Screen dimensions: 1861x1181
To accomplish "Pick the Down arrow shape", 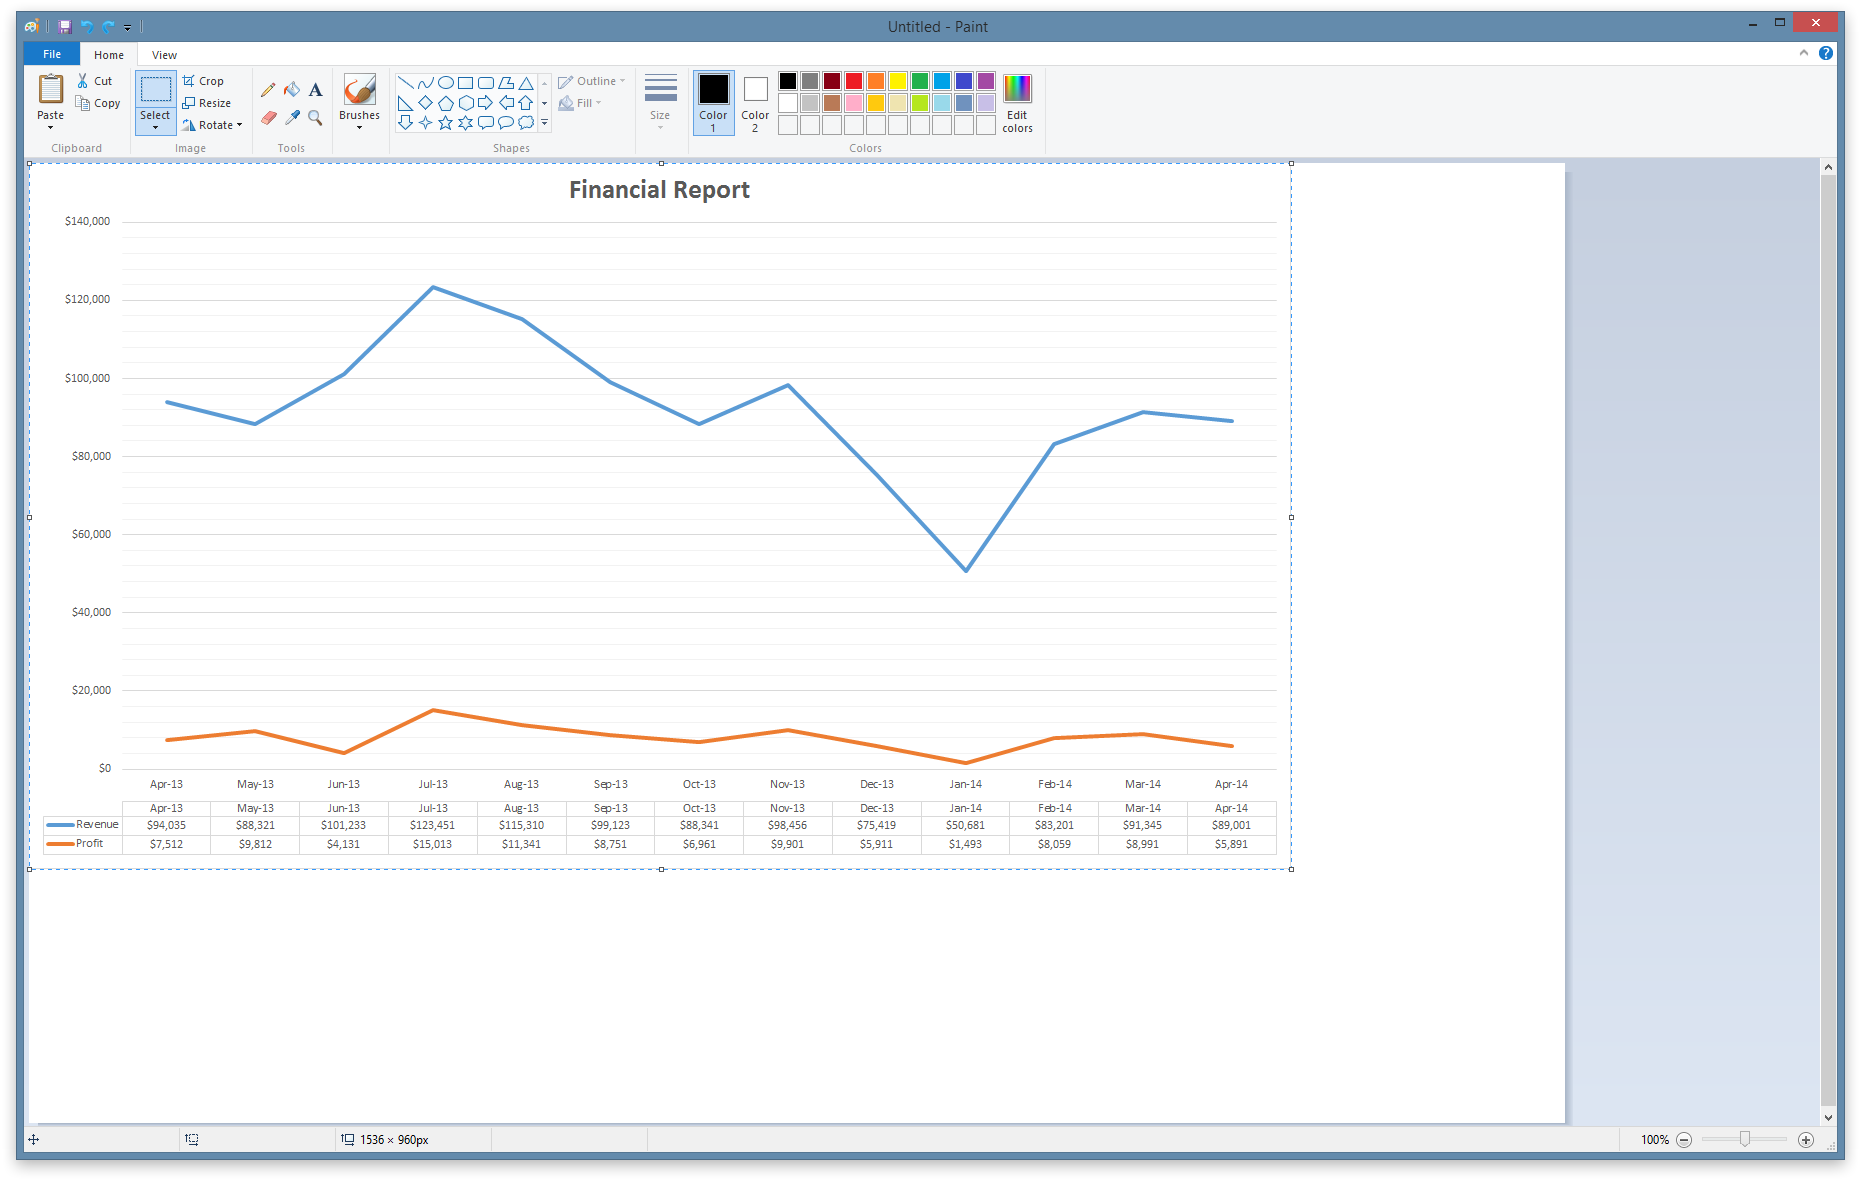I will [406, 123].
